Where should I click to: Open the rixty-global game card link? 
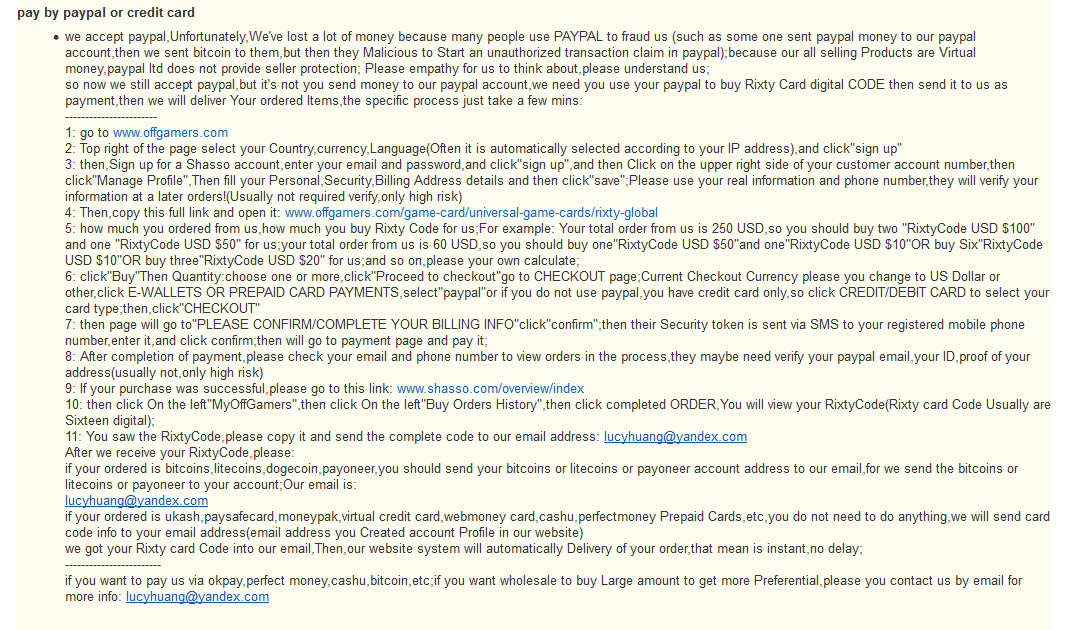pyautogui.click(x=471, y=213)
